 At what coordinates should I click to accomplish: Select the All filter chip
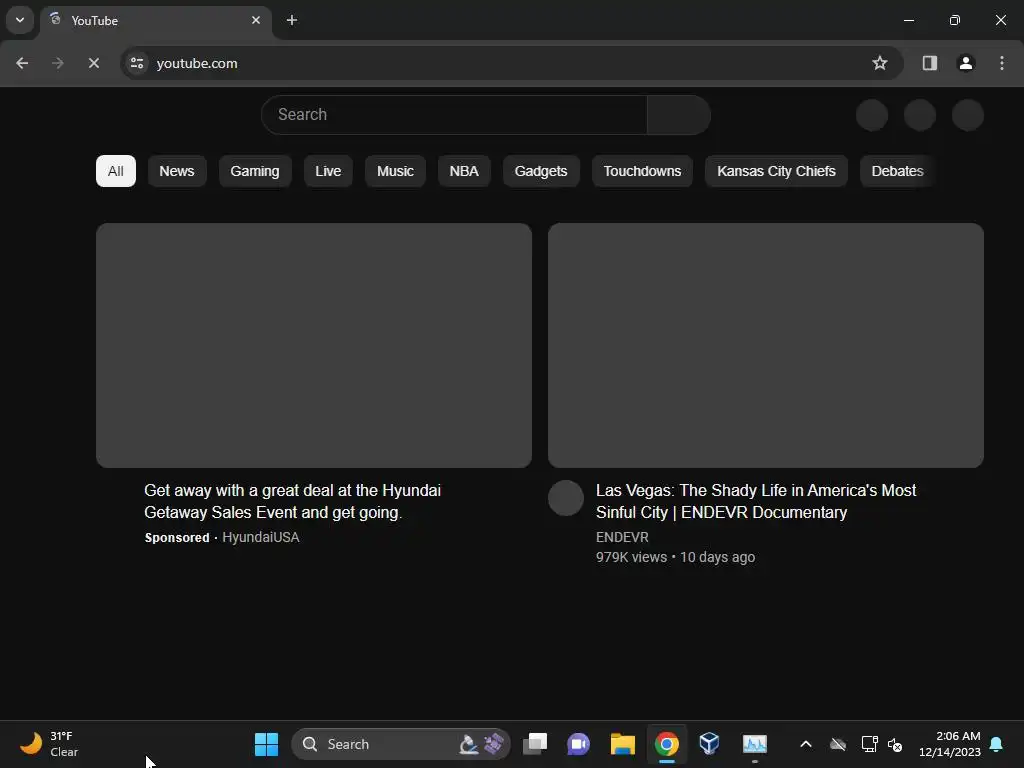pos(116,171)
